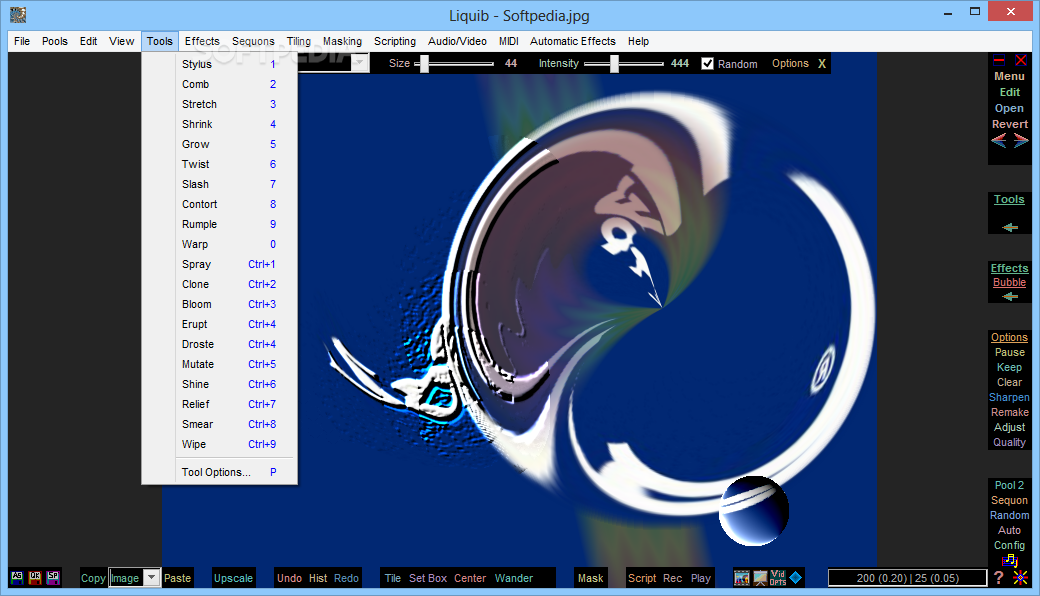Click the Revert option in side panel
This screenshot has width=1040, height=596.
pyautogui.click(x=1009, y=124)
